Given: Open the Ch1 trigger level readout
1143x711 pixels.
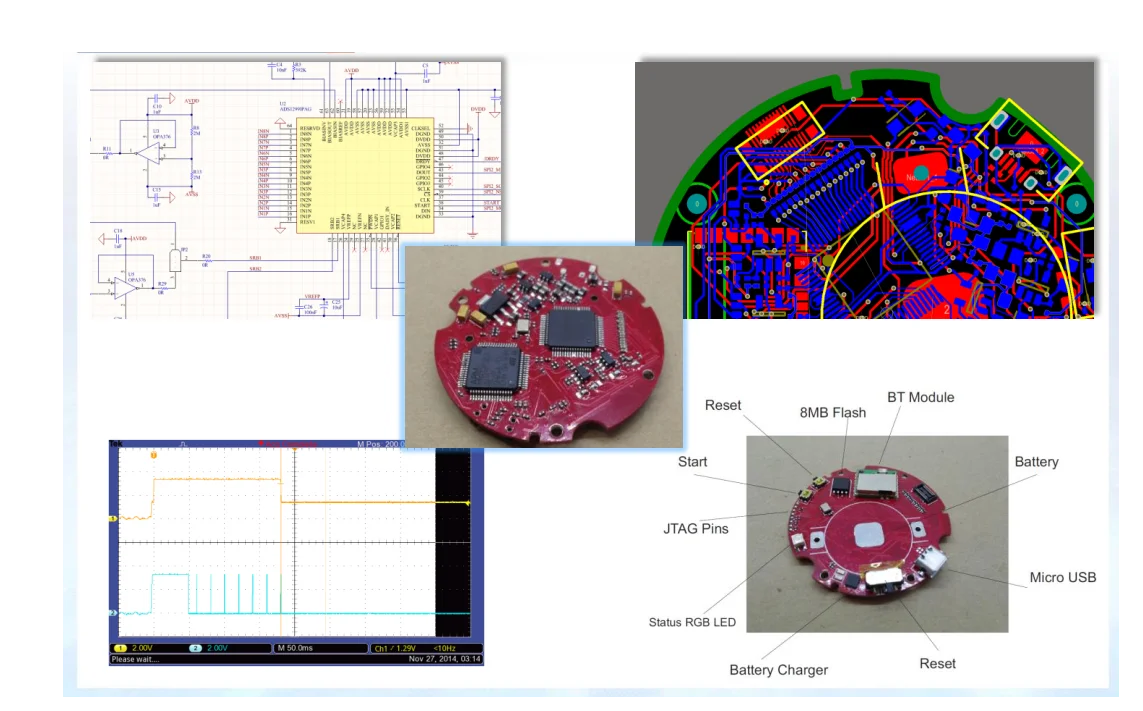Looking at the screenshot, I should (397, 647).
